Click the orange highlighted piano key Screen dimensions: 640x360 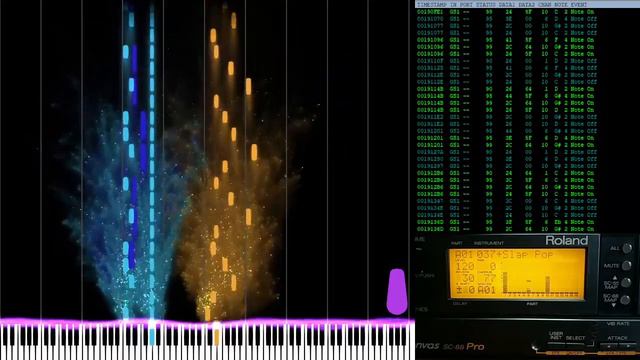coord(217,336)
